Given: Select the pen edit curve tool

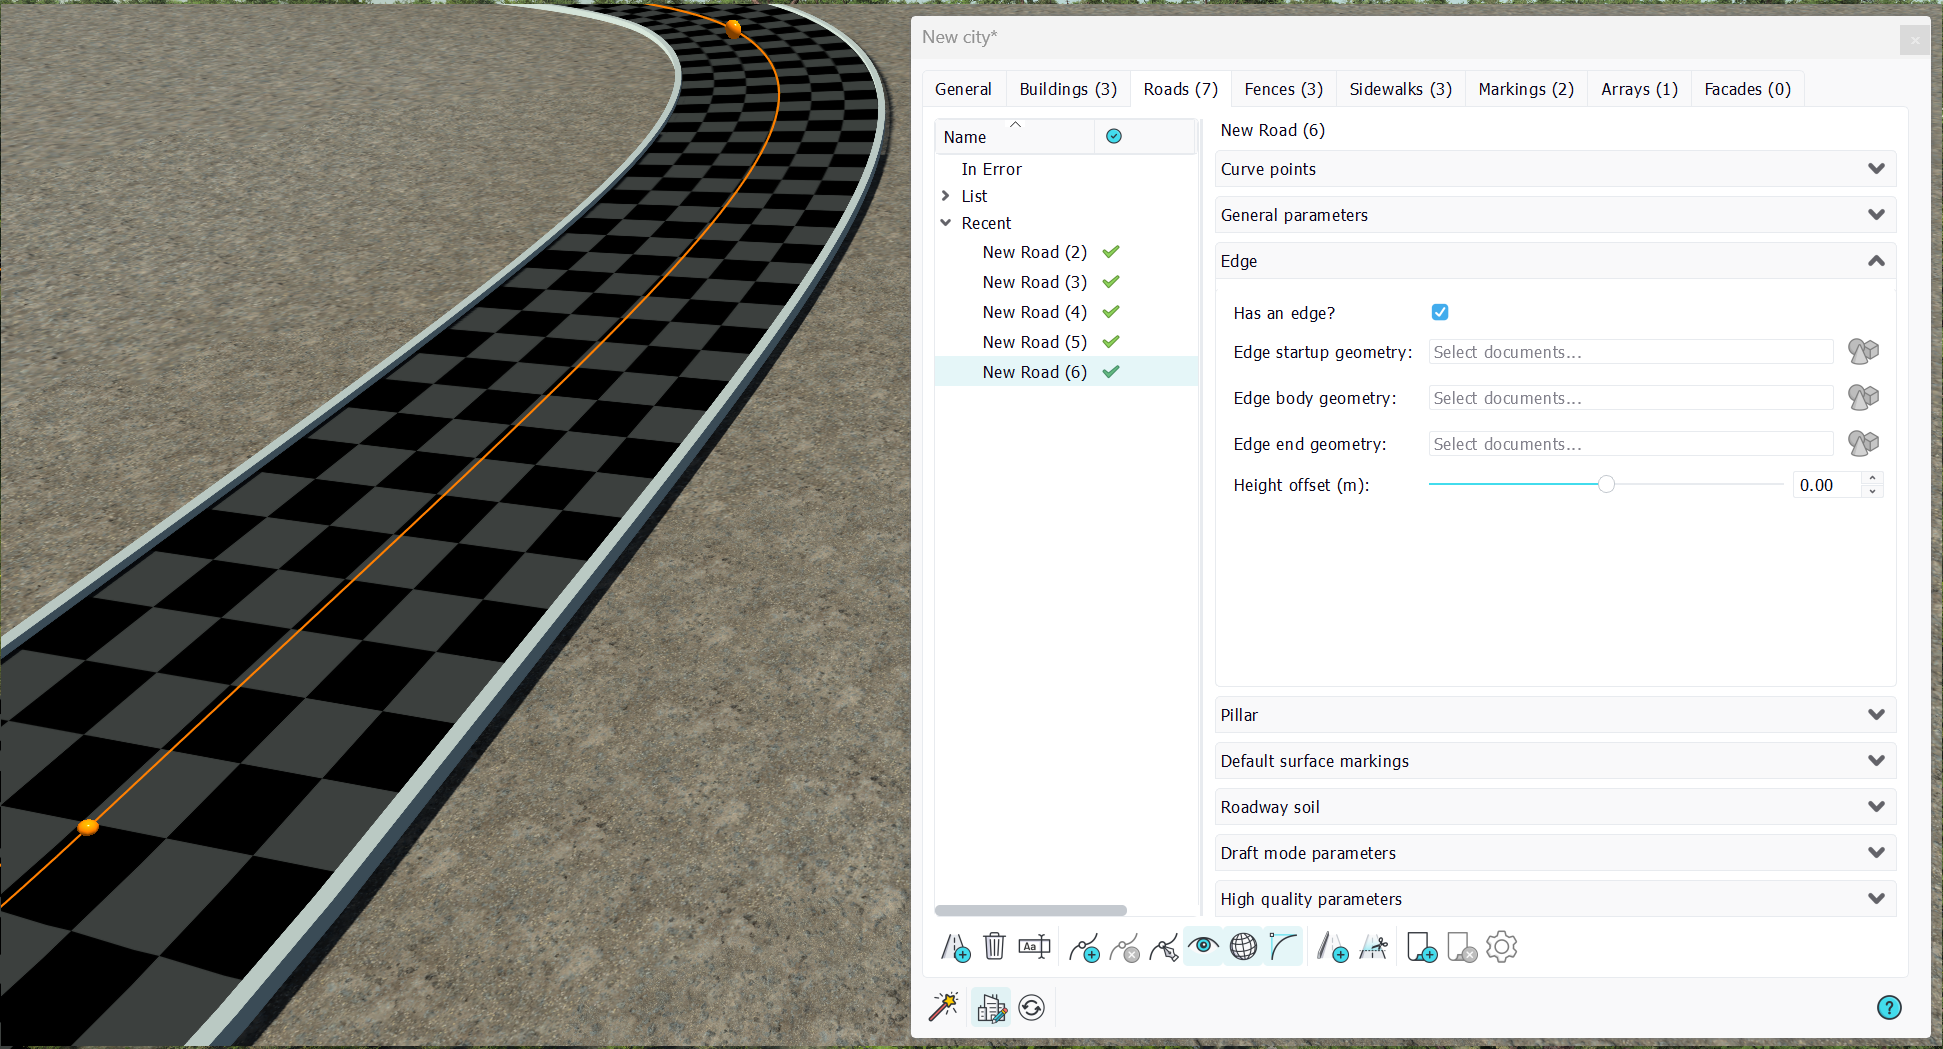Looking at the screenshot, I should (1164, 947).
